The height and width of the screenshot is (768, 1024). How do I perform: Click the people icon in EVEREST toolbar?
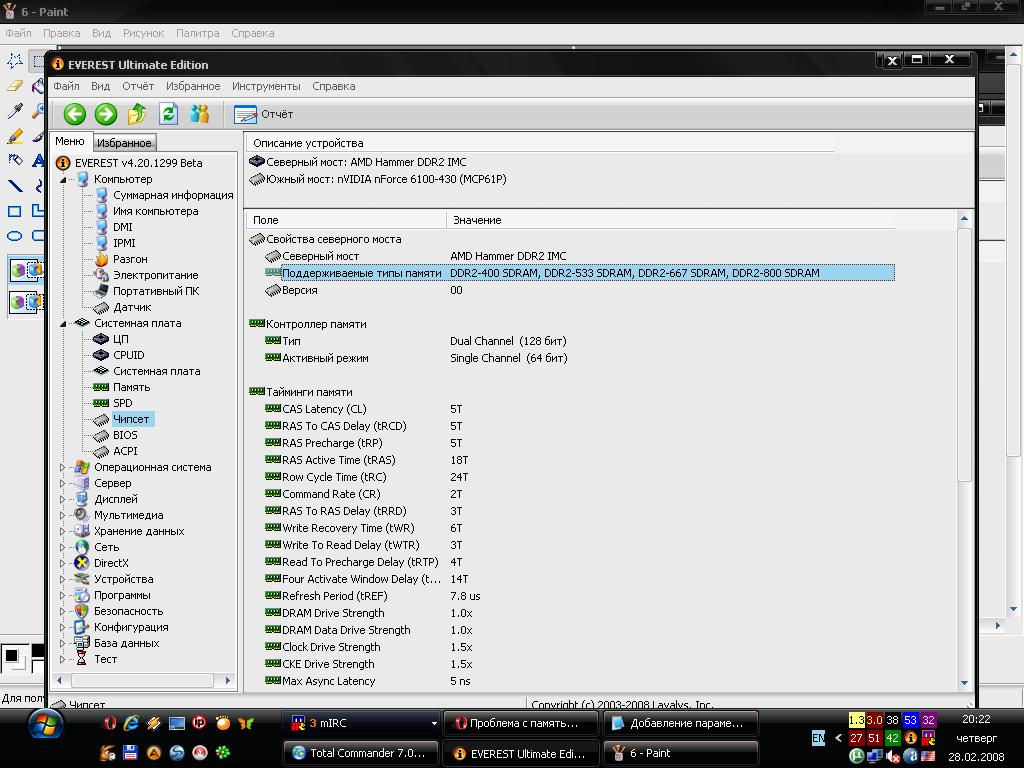[x=200, y=114]
